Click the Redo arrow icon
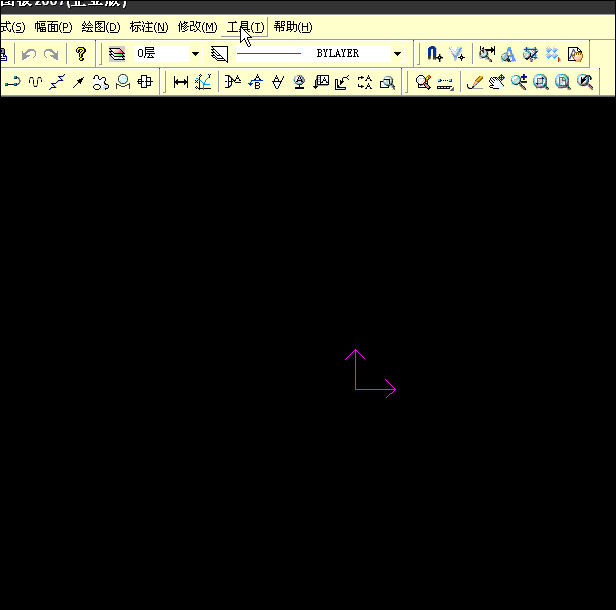 click(51, 54)
